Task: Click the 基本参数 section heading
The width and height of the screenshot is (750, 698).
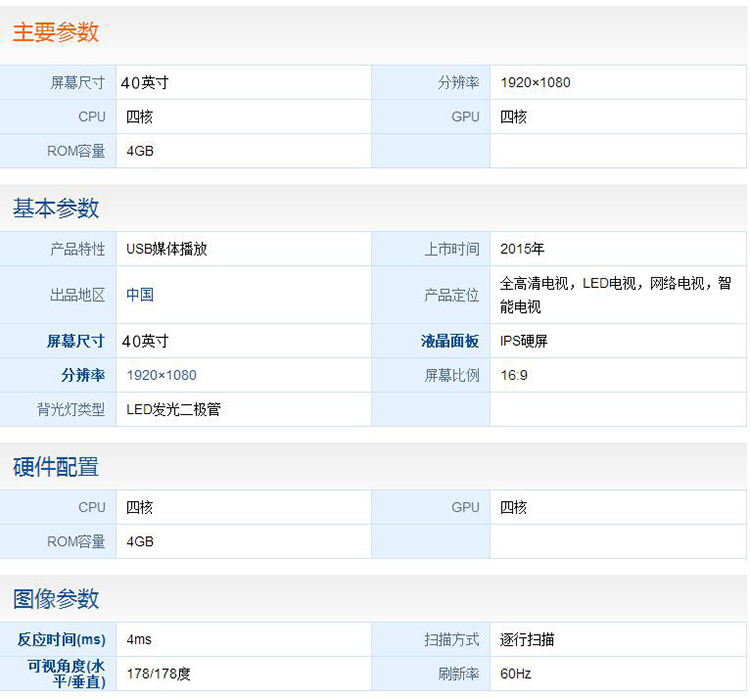Action: pos(56,208)
